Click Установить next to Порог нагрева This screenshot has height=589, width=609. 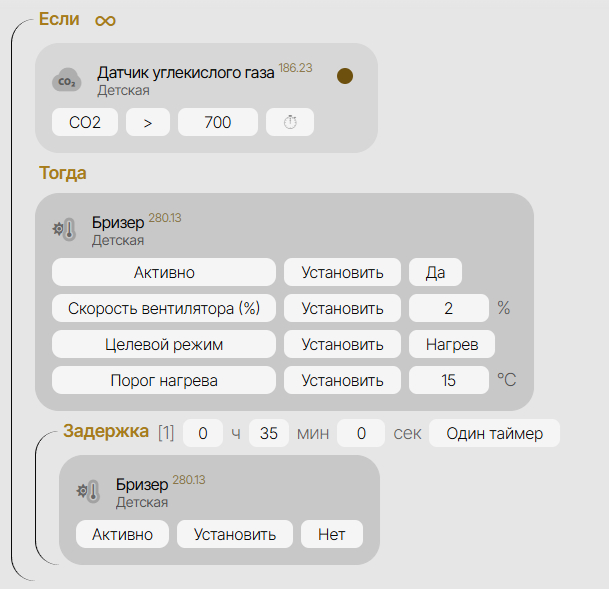pyautogui.click(x=343, y=380)
